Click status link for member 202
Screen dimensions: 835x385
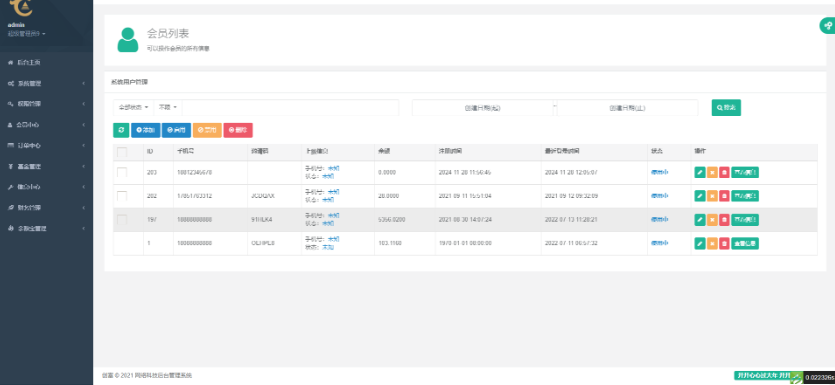pos(660,195)
